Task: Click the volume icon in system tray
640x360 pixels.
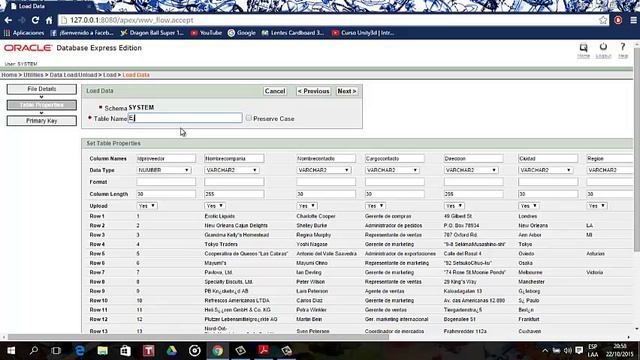Action: [x=568, y=350]
